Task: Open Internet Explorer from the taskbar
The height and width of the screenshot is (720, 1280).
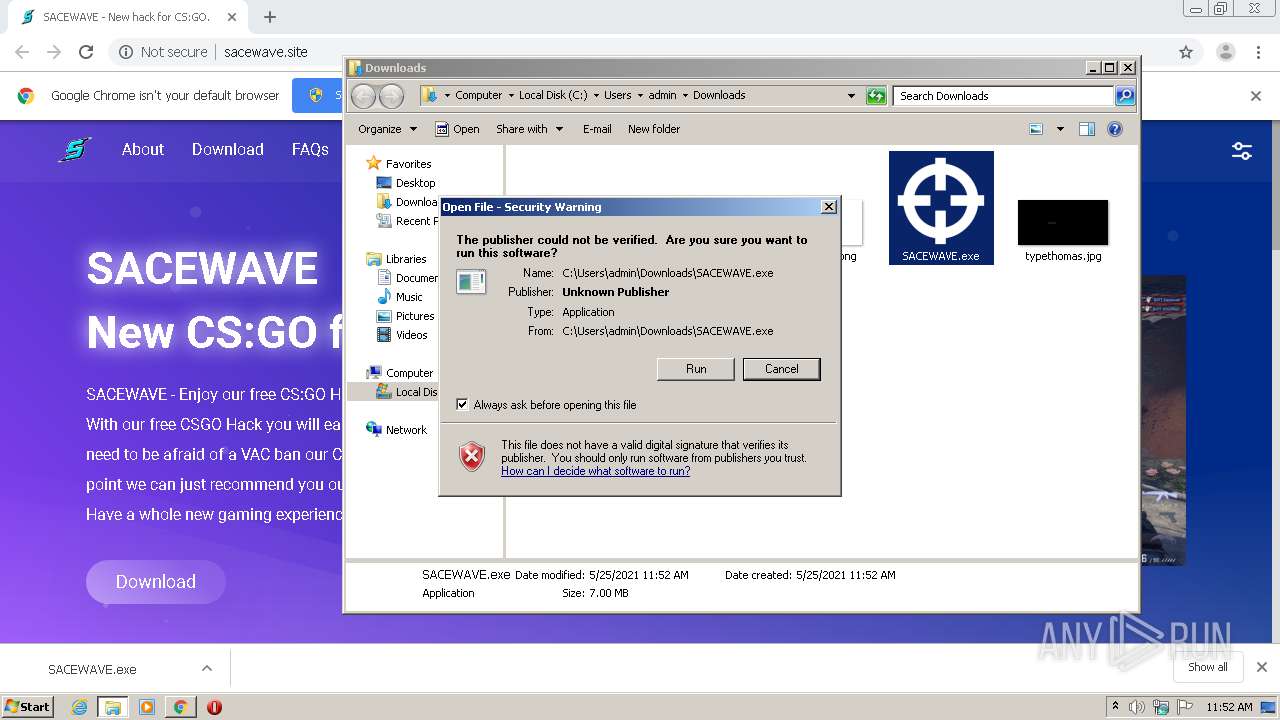Action: click(79, 707)
